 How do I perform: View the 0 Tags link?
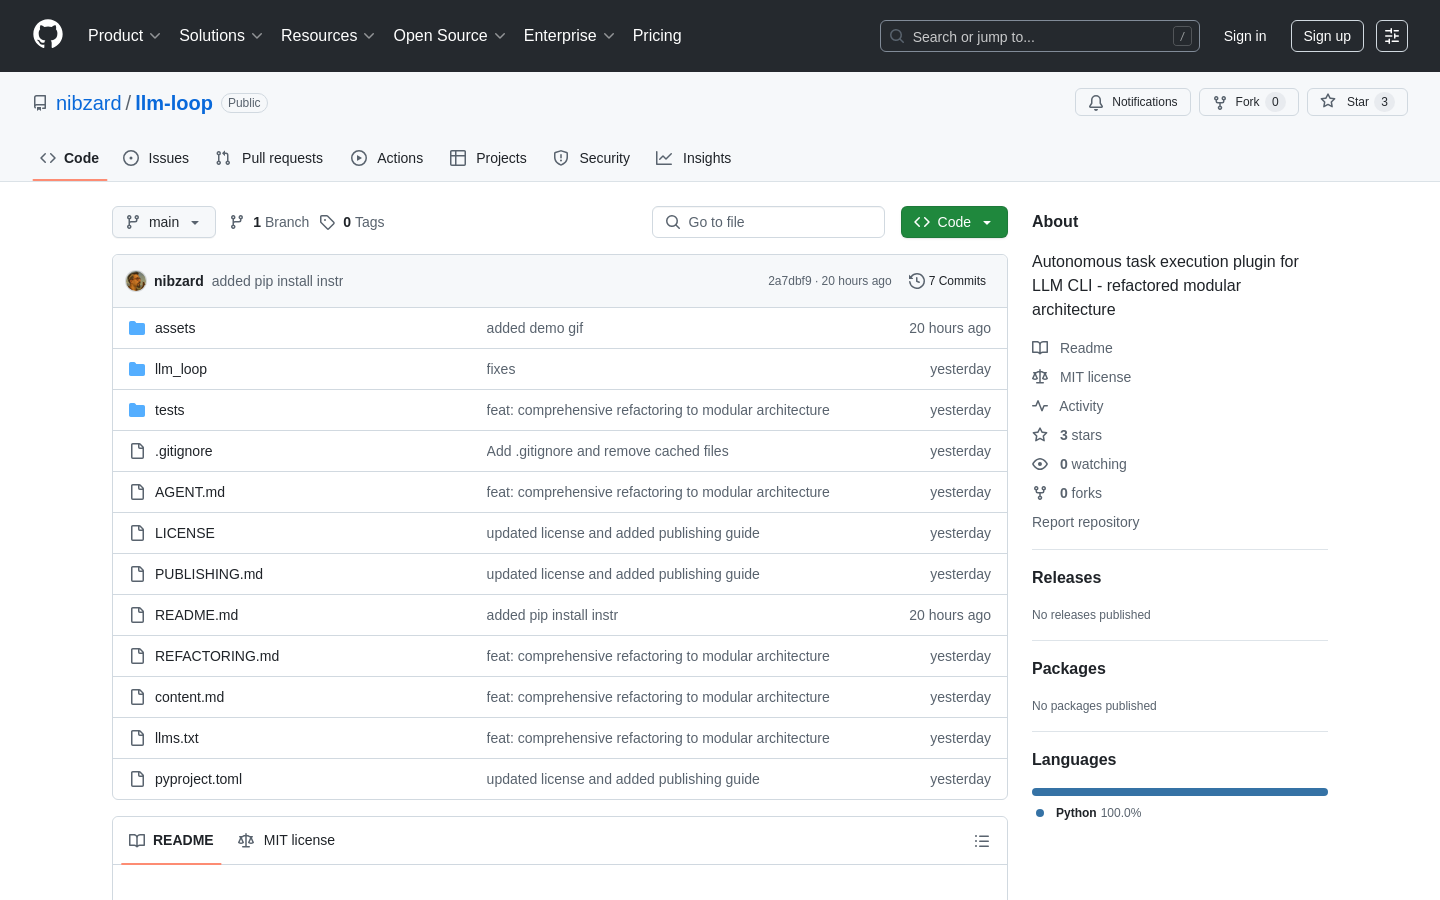pyautogui.click(x=352, y=222)
